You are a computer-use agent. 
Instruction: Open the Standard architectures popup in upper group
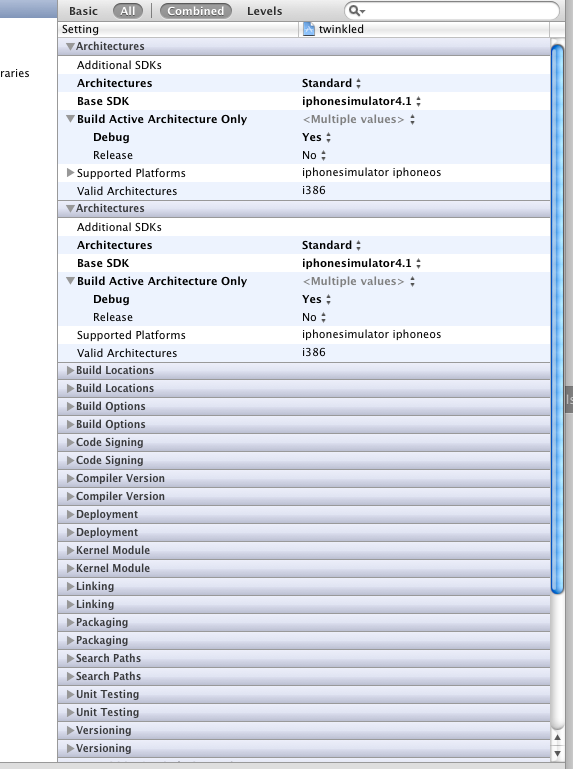pyautogui.click(x=331, y=83)
